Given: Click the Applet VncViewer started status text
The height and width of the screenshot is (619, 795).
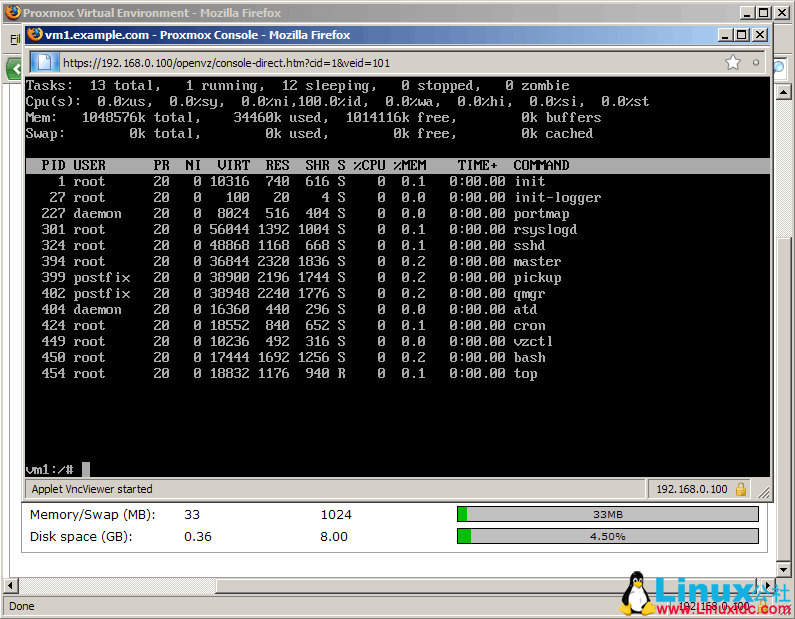Looking at the screenshot, I should click(92, 489).
